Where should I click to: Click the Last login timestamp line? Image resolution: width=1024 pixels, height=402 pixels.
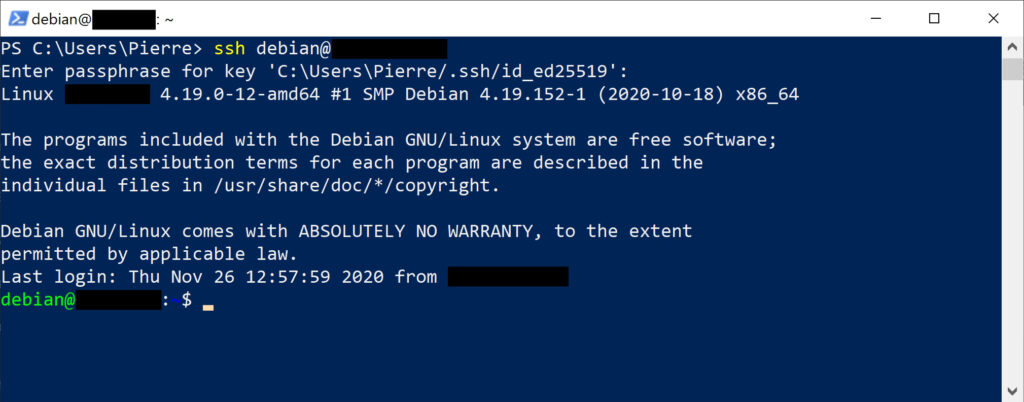pyautogui.click(x=284, y=277)
